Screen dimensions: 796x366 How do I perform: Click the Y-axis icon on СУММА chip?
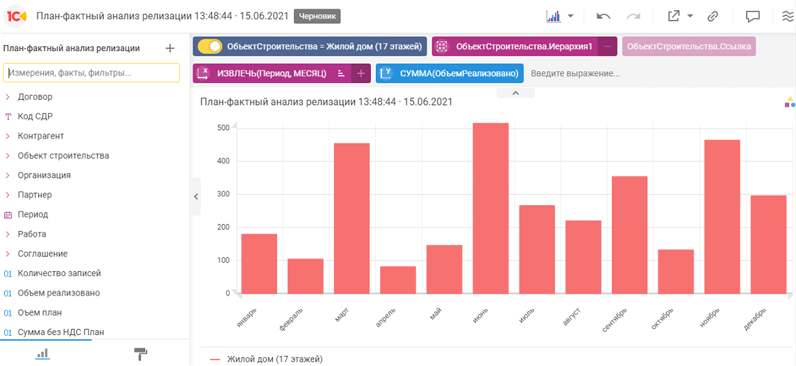pos(386,73)
